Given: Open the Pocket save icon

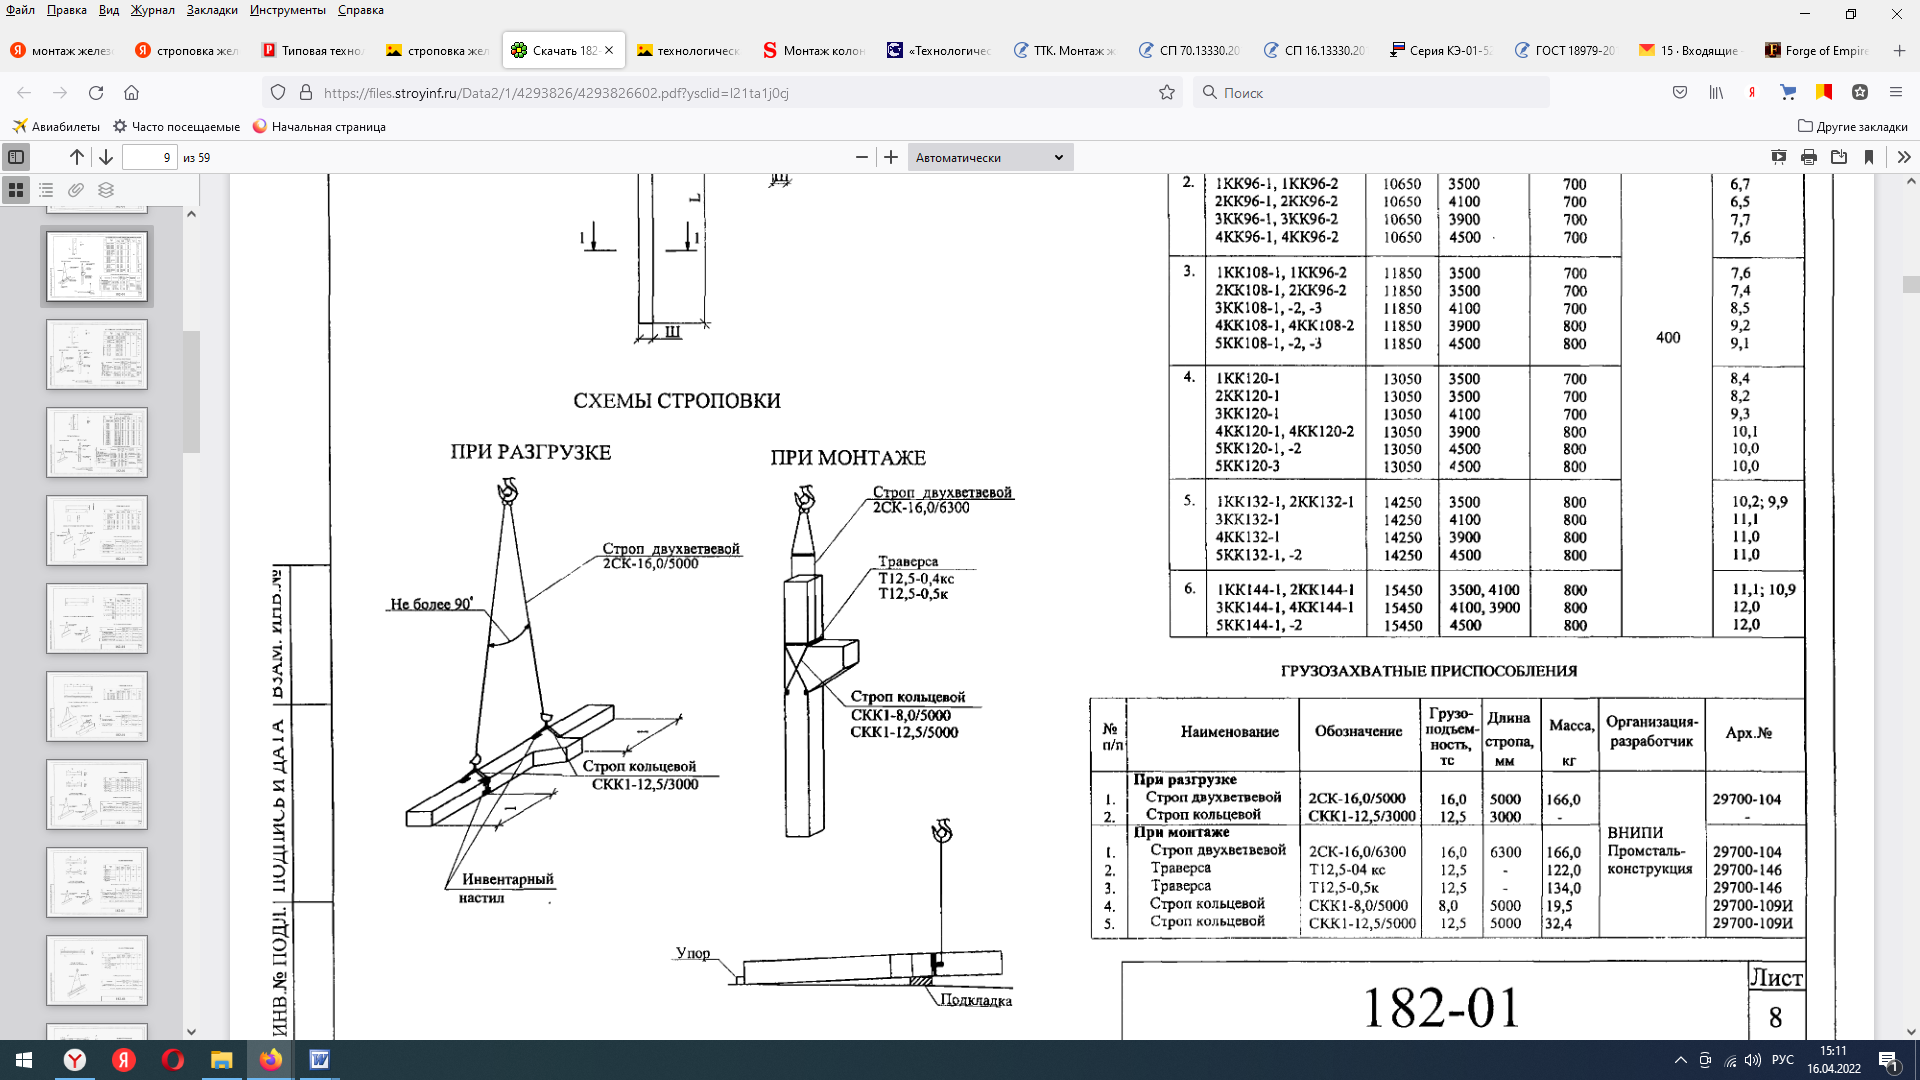Looking at the screenshot, I should (x=1680, y=92).
